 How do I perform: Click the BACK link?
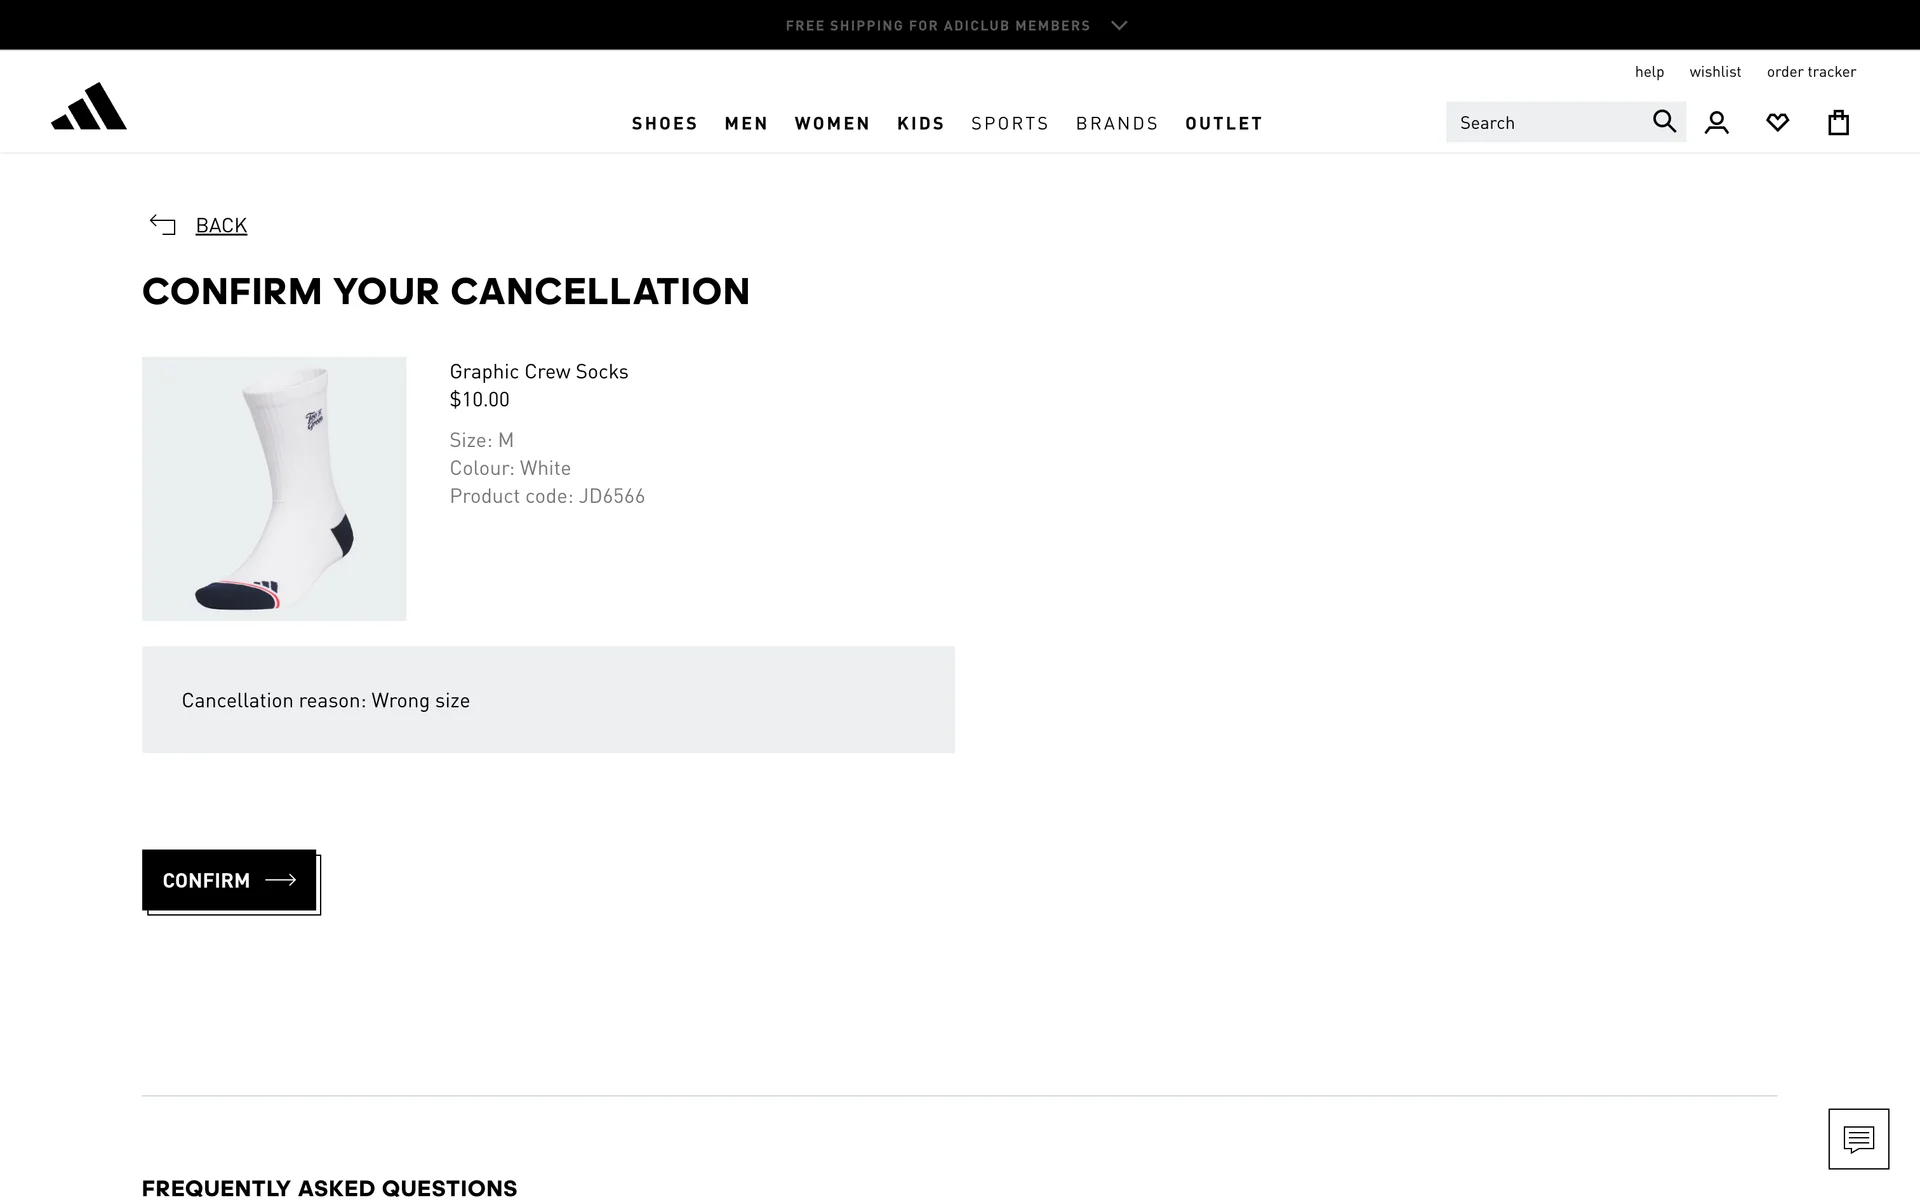pyautogui.click(x=221, y=225)
